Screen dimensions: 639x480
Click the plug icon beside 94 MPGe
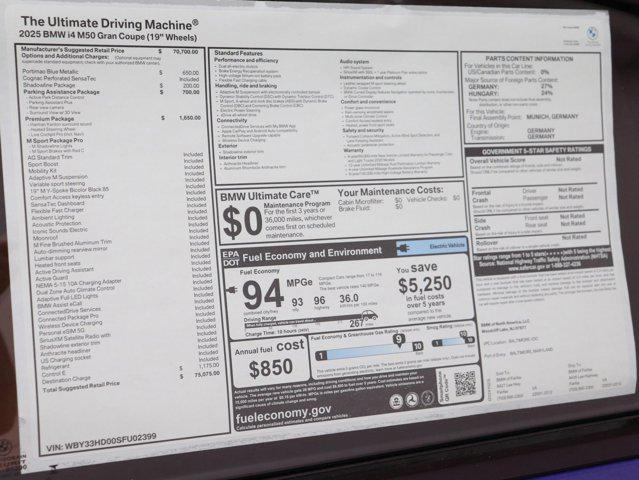[231, 290]
